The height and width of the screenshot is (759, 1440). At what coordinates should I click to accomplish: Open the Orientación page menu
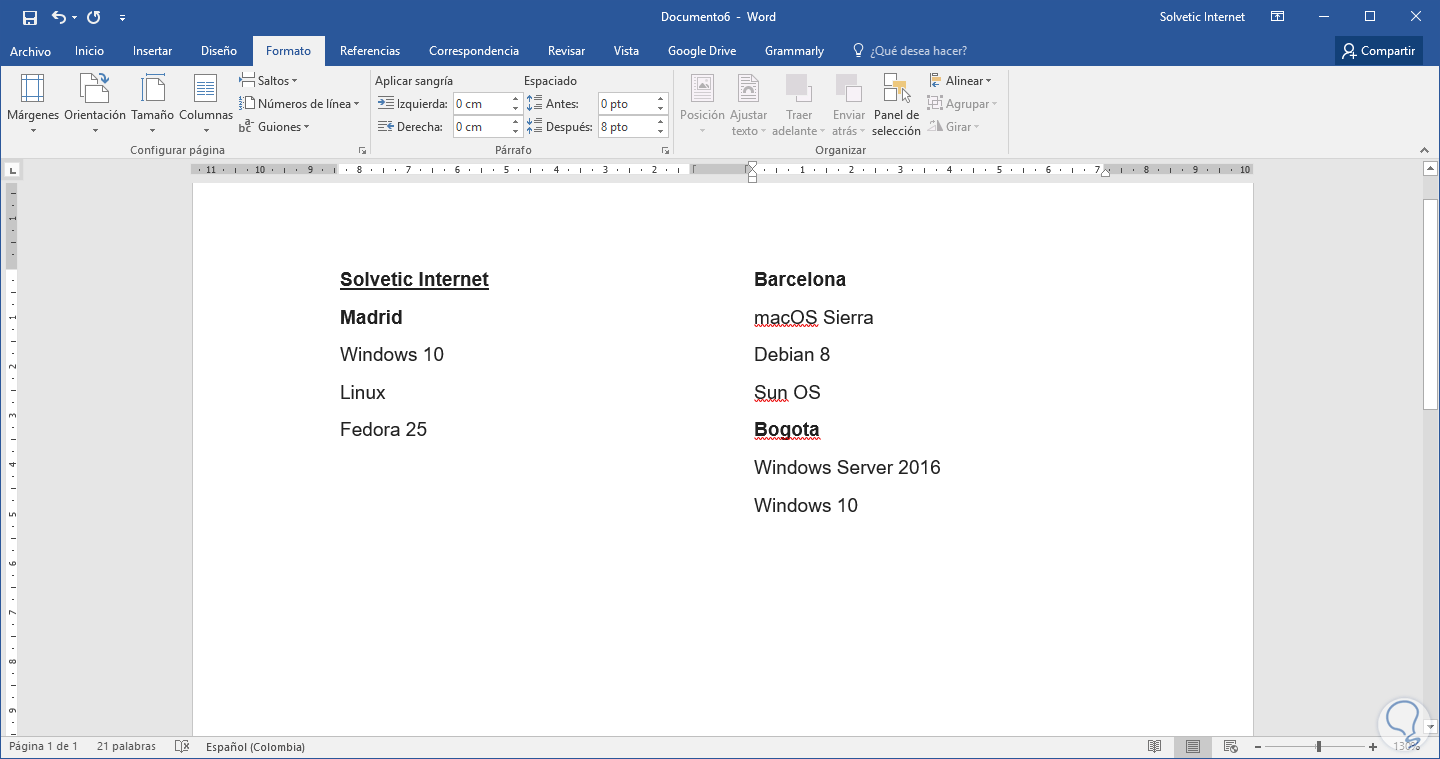pos(95,104)
